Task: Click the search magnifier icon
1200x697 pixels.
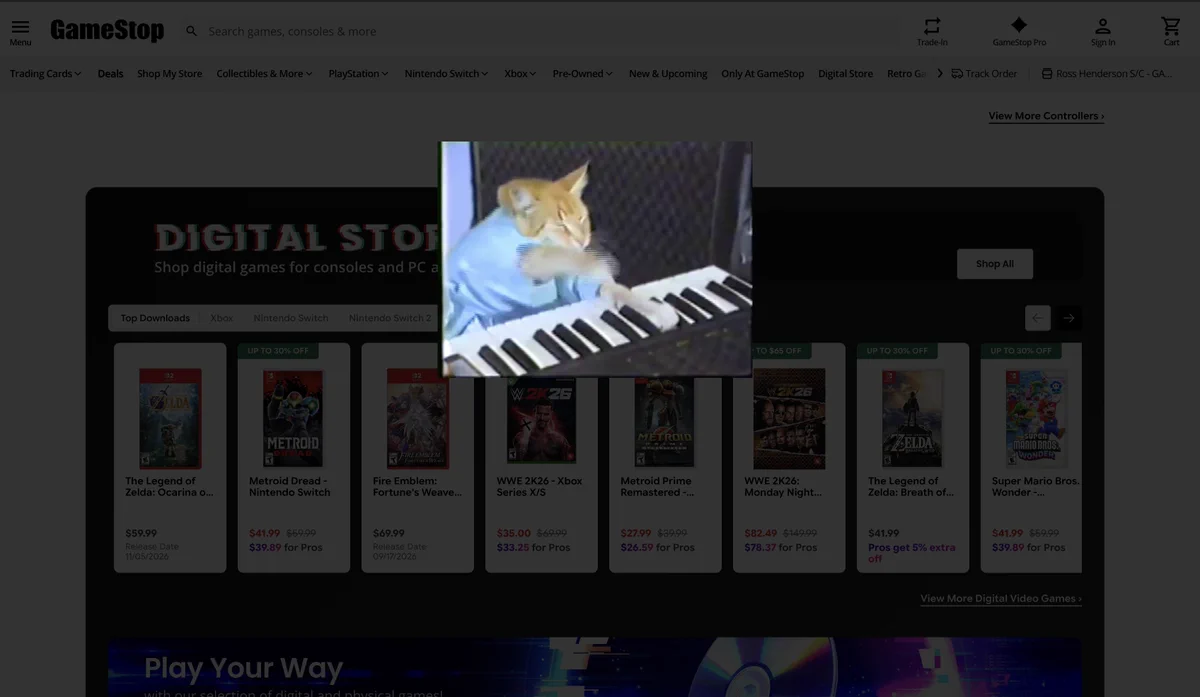Action: point(192,31)
